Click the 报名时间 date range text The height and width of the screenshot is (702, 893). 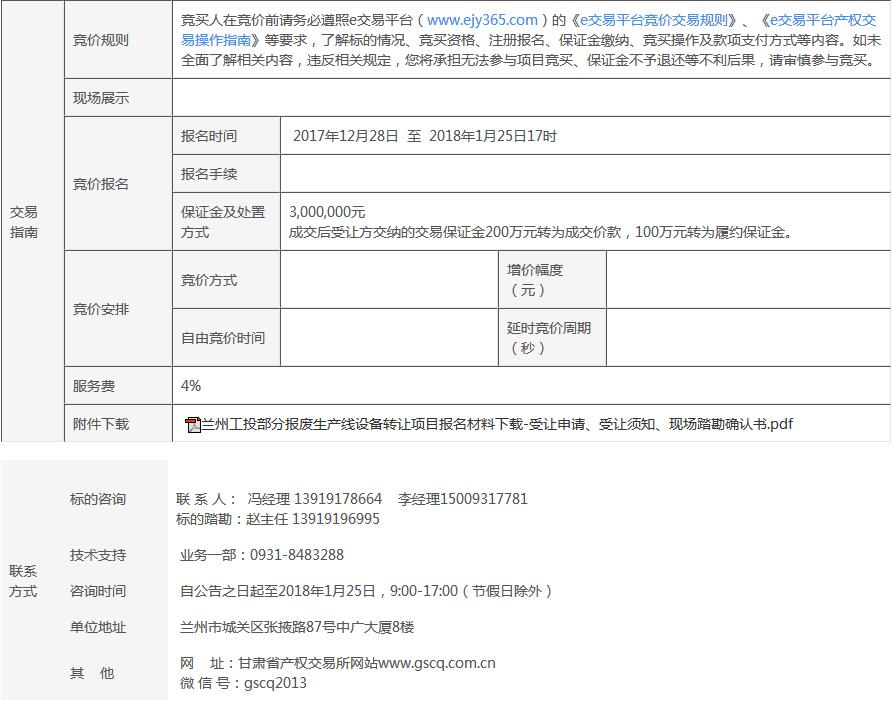point(425,136)
